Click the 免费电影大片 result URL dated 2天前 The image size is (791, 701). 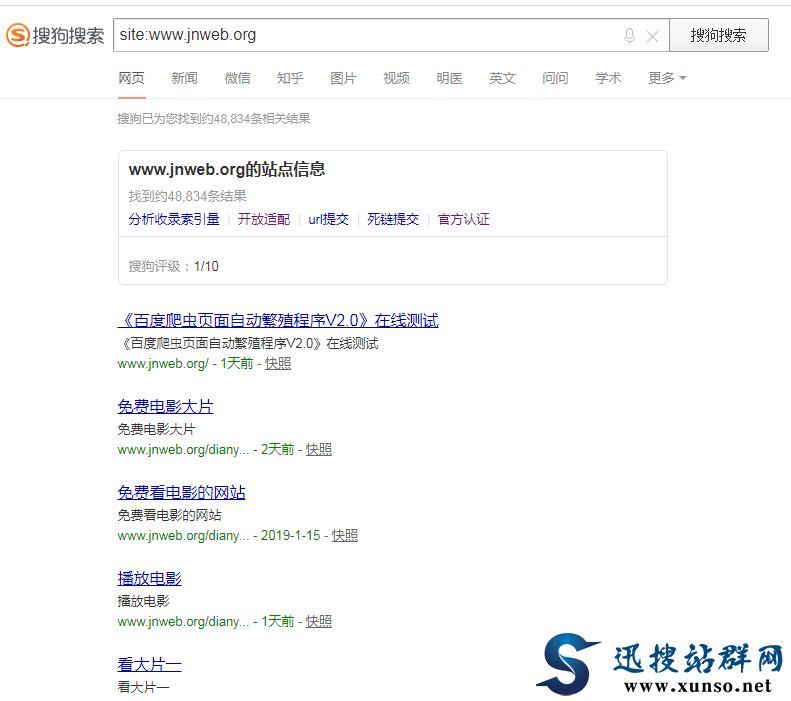[x=206, y=449]
